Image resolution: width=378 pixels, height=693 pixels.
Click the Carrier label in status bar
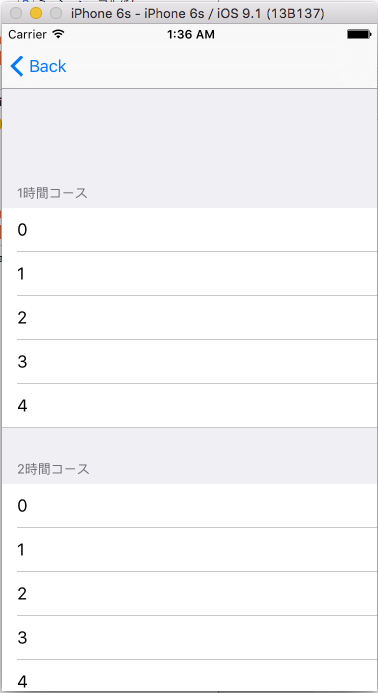click(27, 34)
